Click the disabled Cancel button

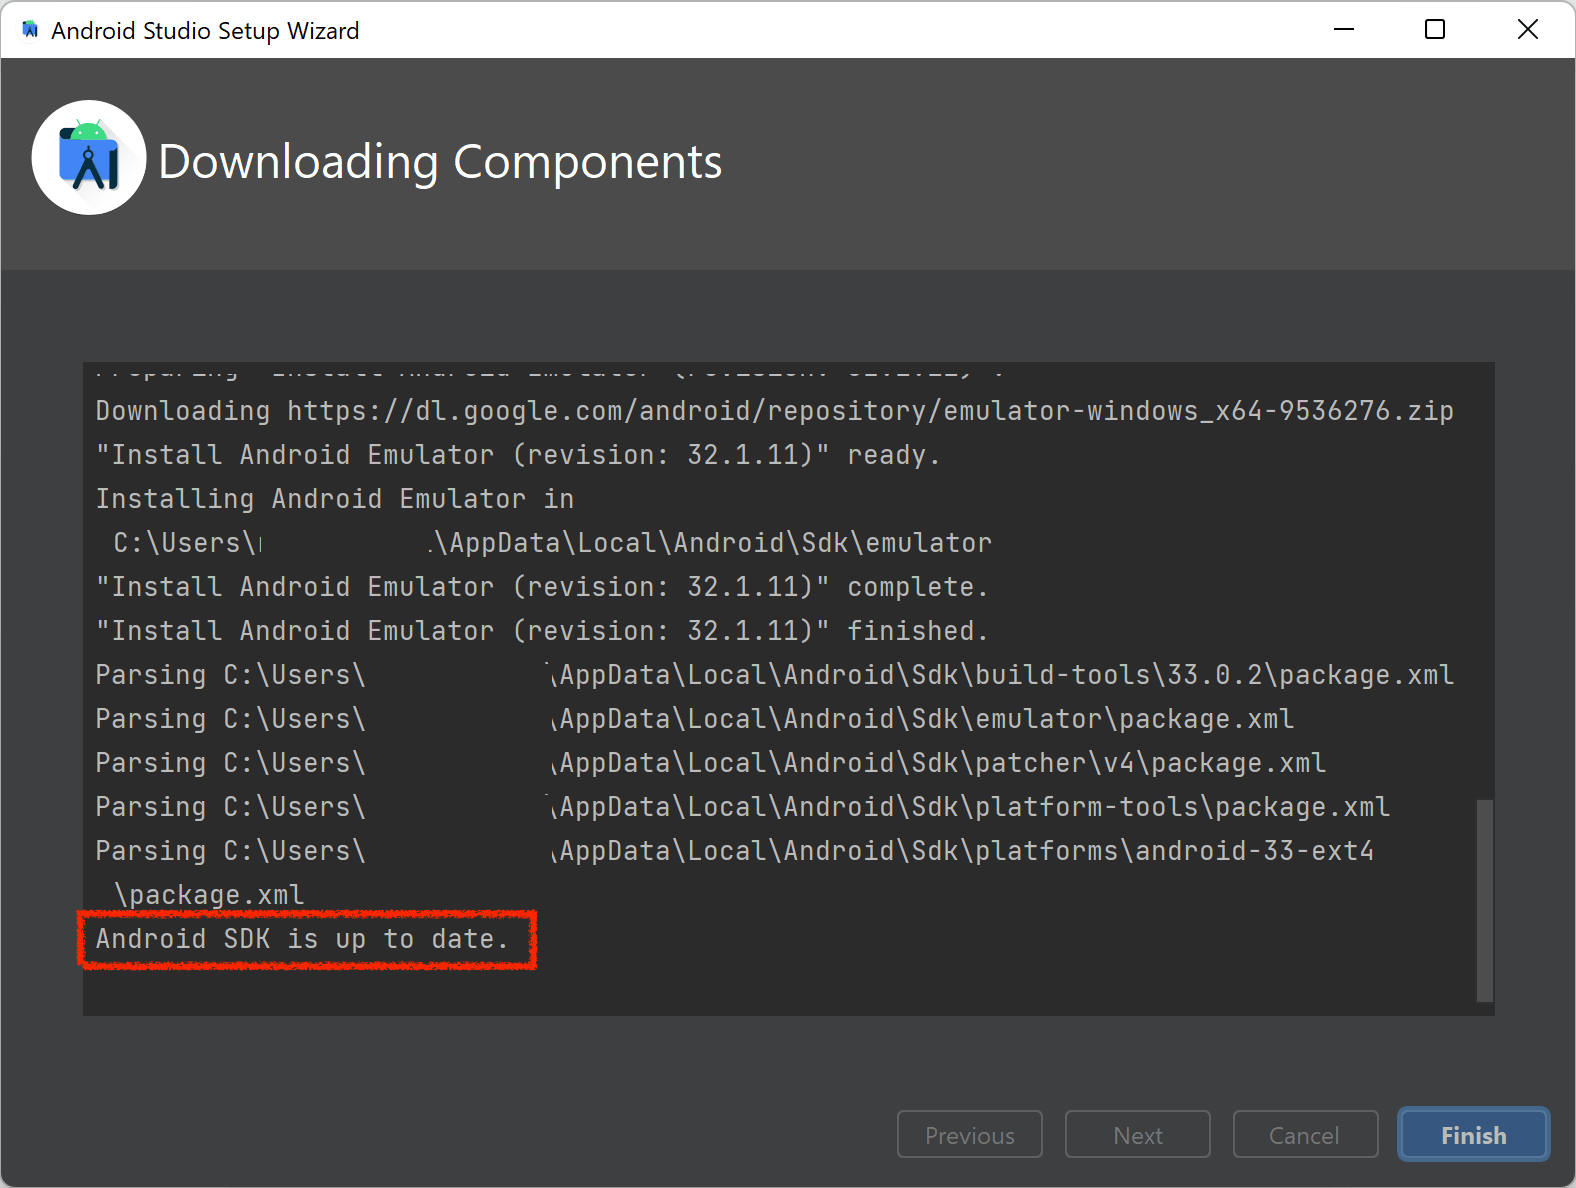[x=1305, y=1135]
